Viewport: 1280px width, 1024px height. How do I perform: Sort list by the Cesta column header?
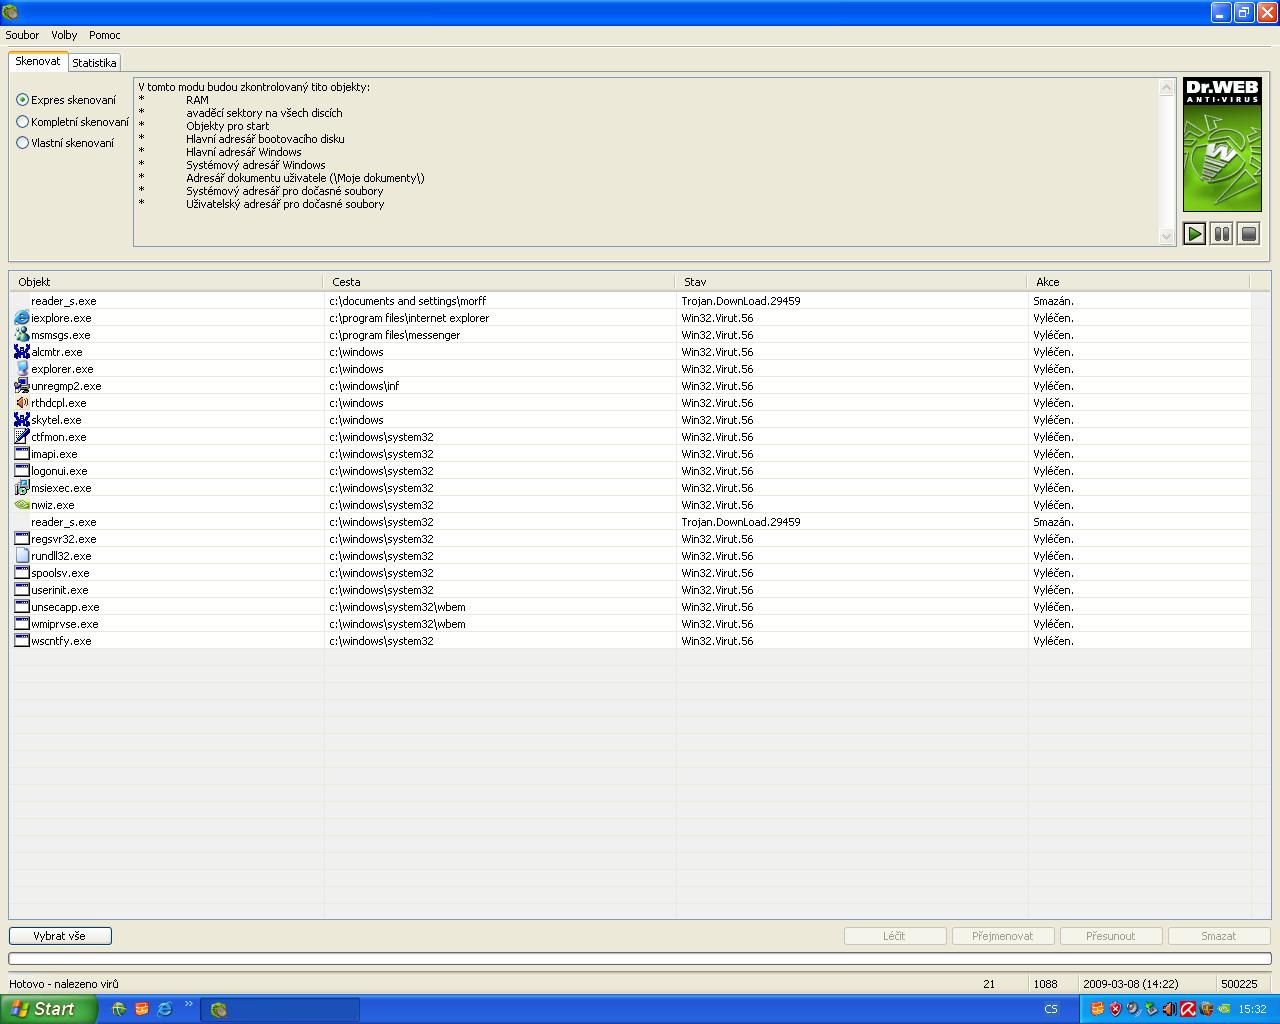point(499,282)
